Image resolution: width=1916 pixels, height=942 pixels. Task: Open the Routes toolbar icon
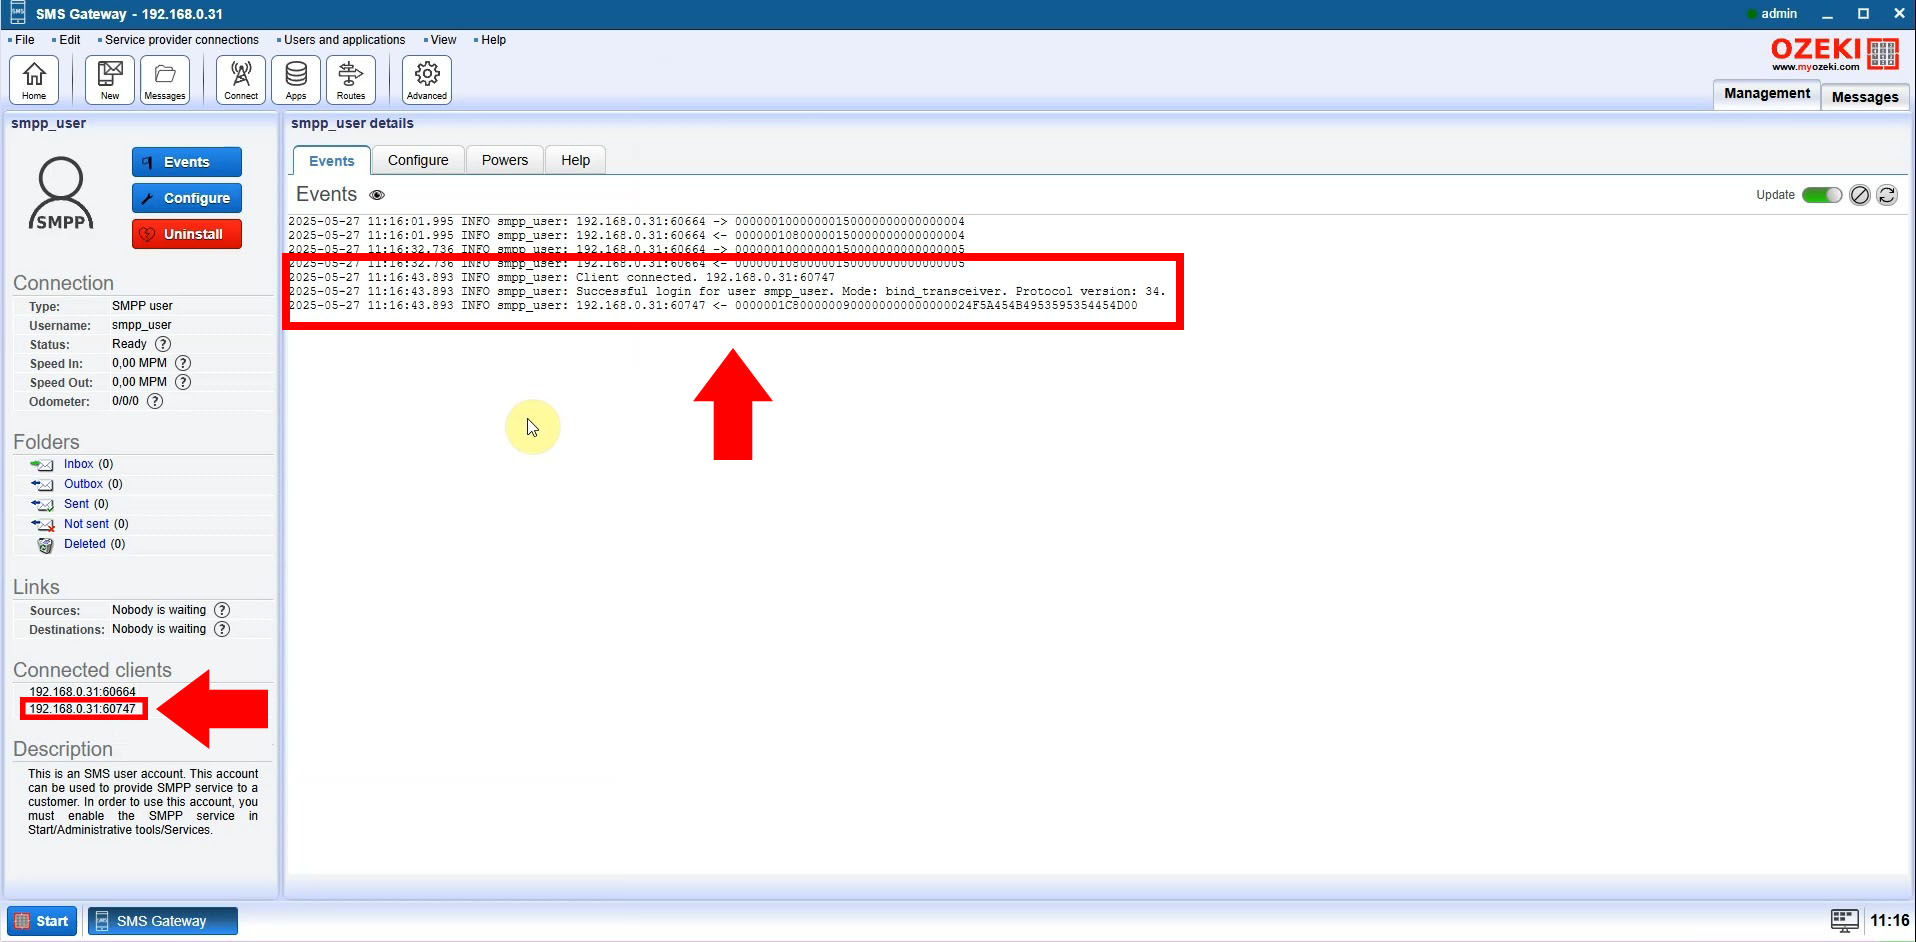coord(351,80)
